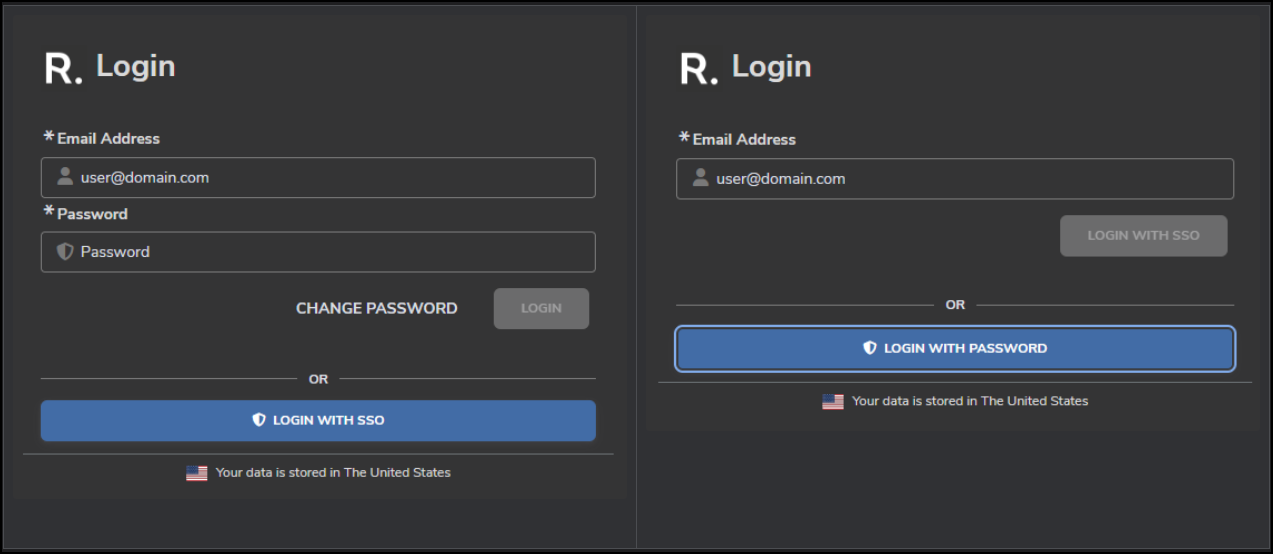Click the user icon in right email field
The image size is (1273, 554).
701,178
